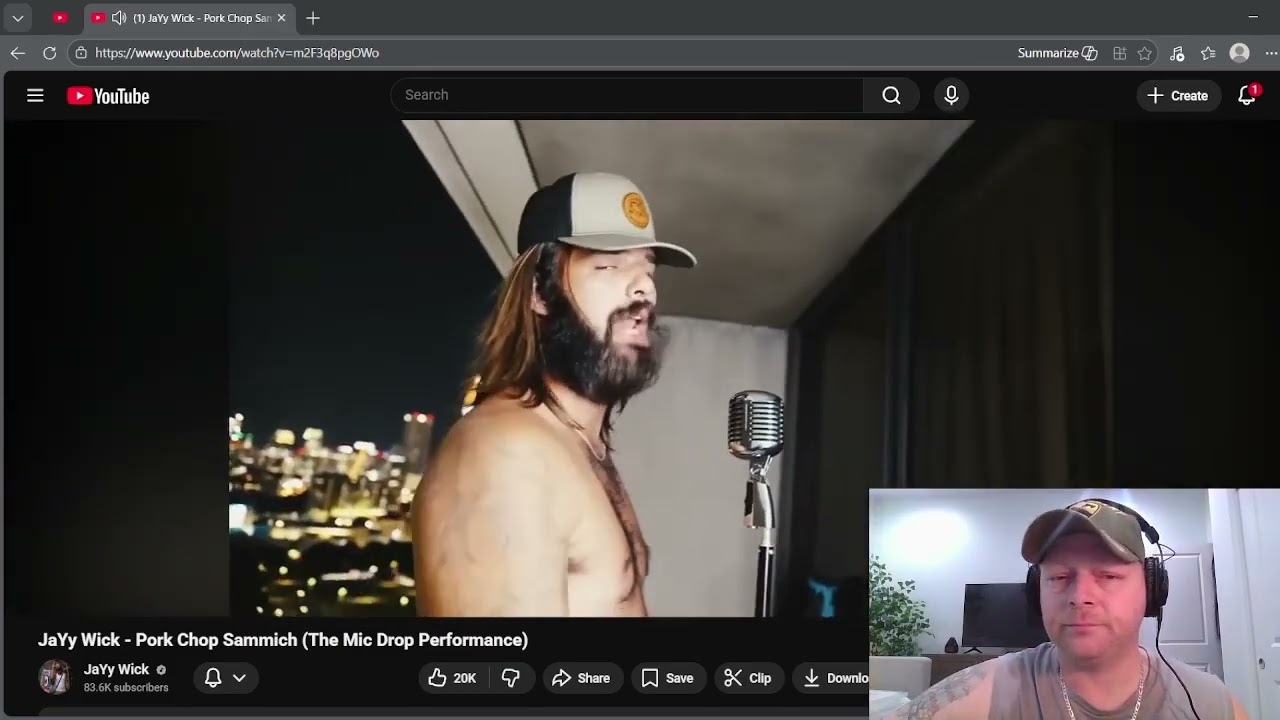Select the YouTube URL in address bar

pyautogui.click(x=237, y=53)
